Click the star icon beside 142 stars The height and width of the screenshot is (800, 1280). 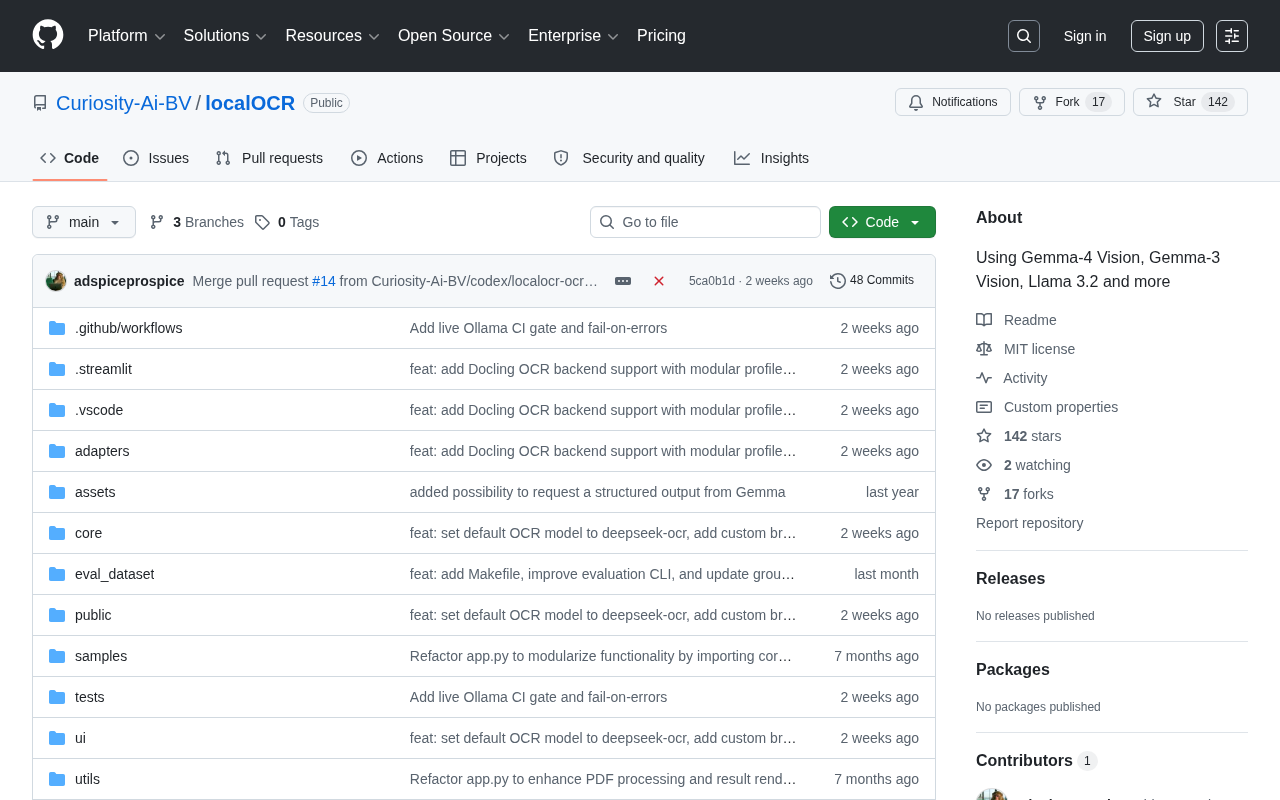[x=984, y=436]
